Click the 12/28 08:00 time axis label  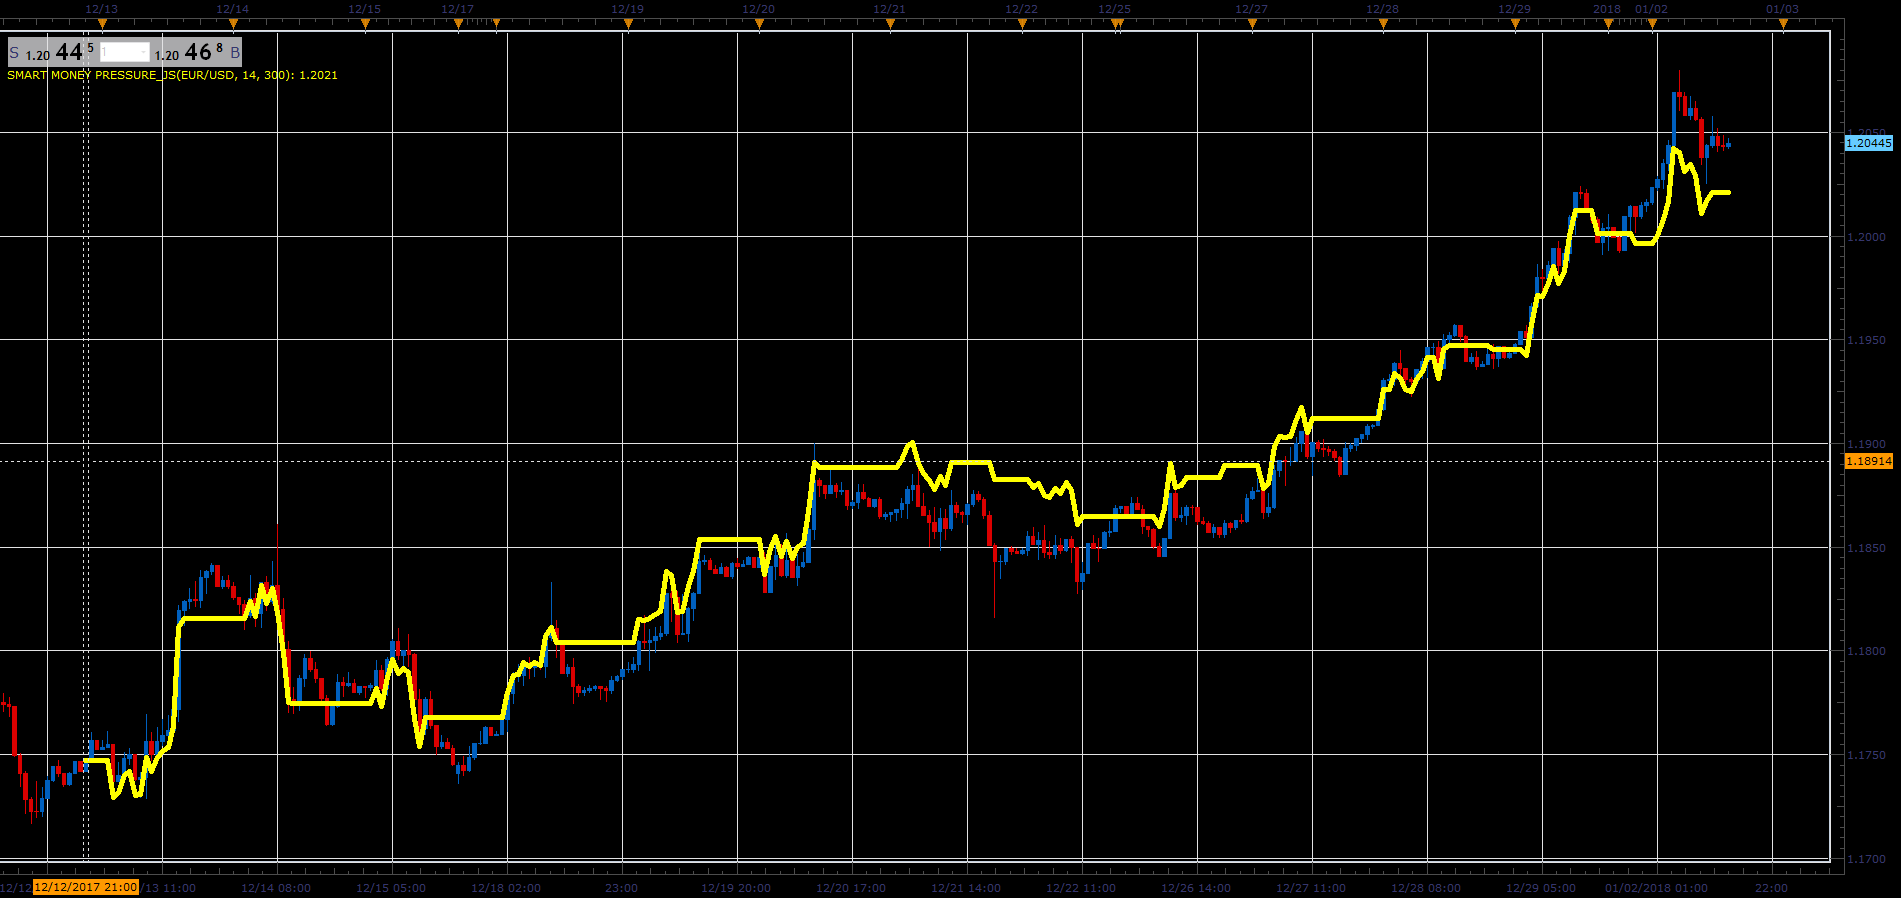tap(1426, 888)
